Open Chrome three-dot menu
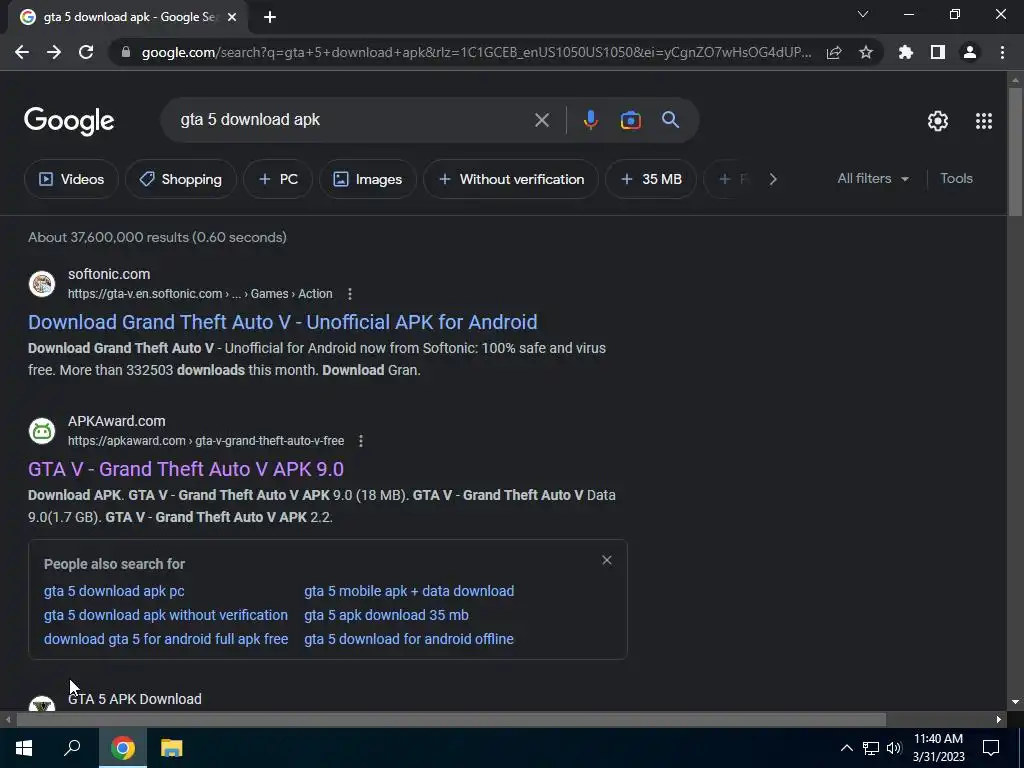The width and height of the screenshot is (1024, 768). click(1002, 52)
